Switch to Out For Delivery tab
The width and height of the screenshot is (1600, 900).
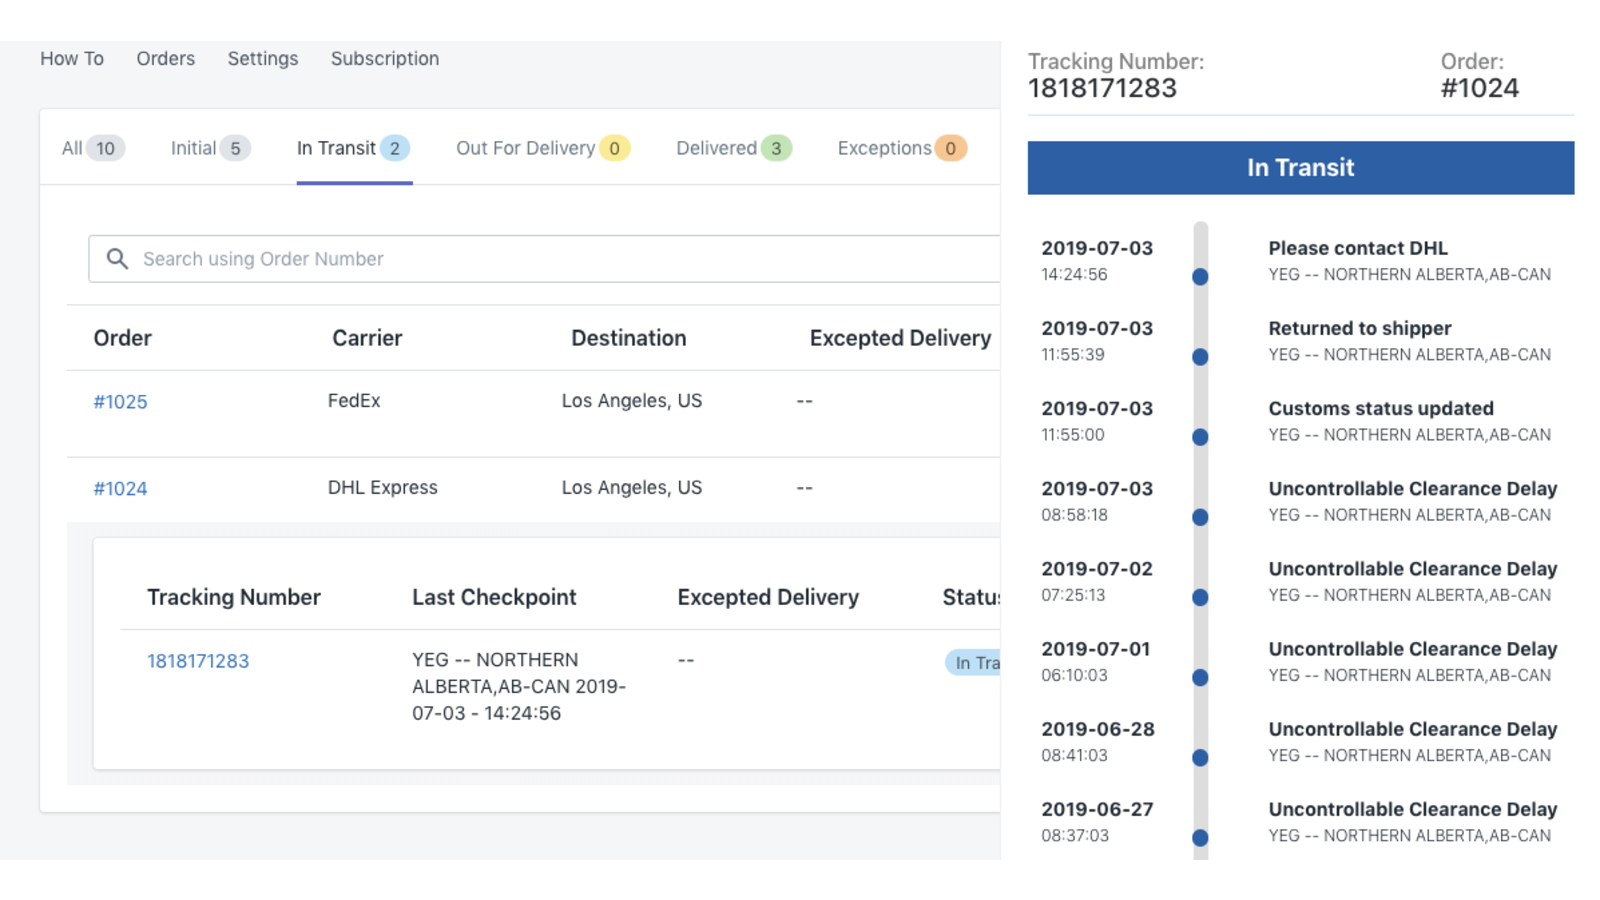coord(543,148)
